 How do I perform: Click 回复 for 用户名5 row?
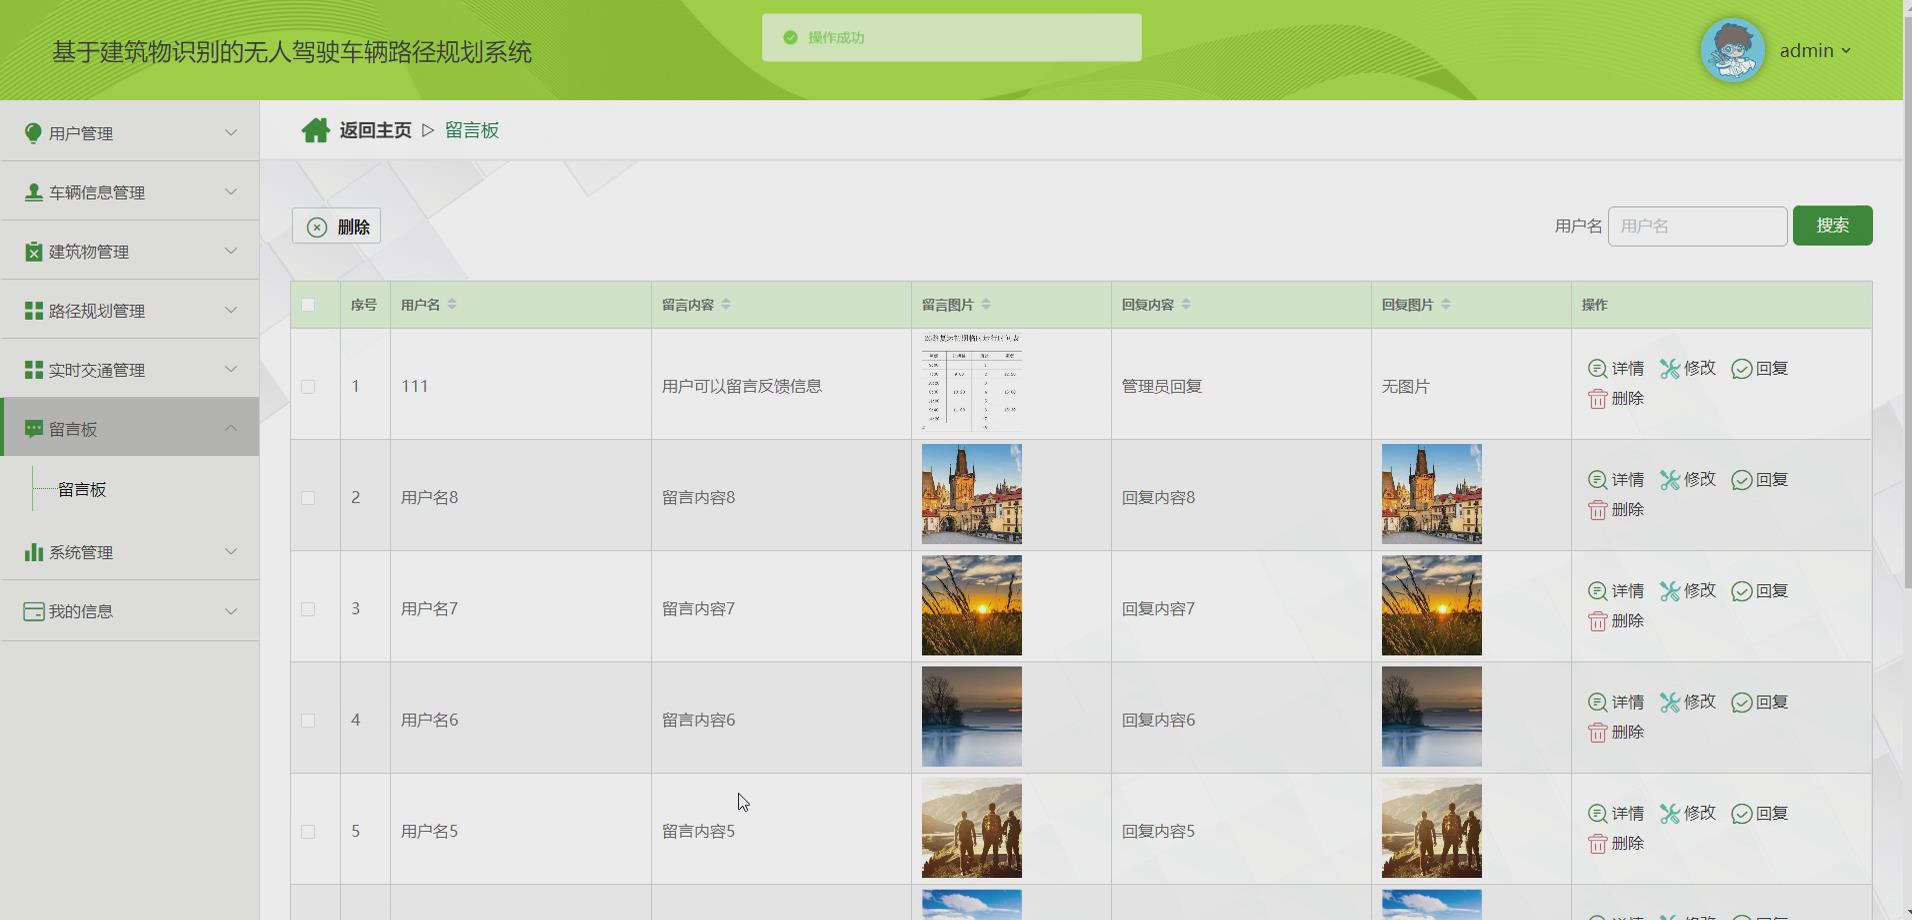(1760, 813)
